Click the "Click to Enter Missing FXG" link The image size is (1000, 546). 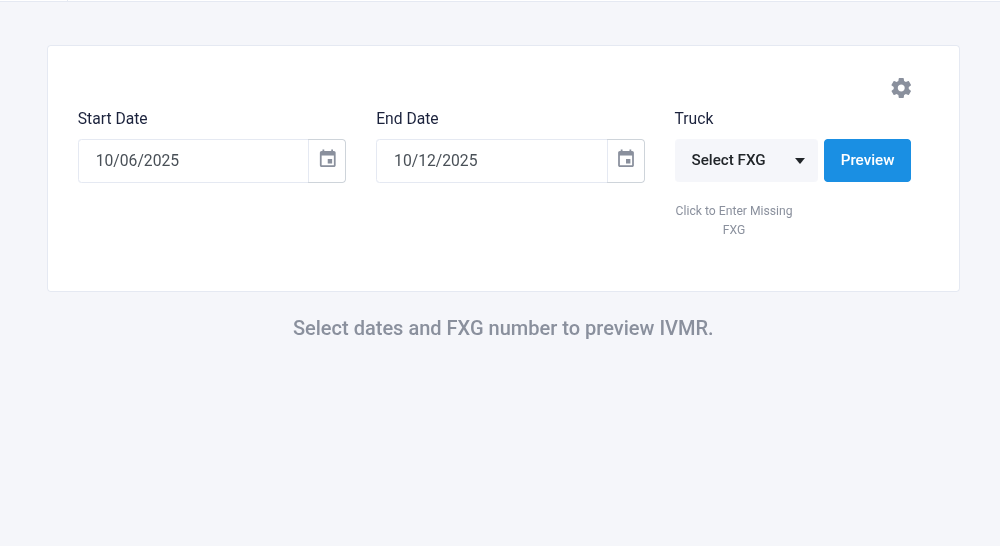click(734, 220)
